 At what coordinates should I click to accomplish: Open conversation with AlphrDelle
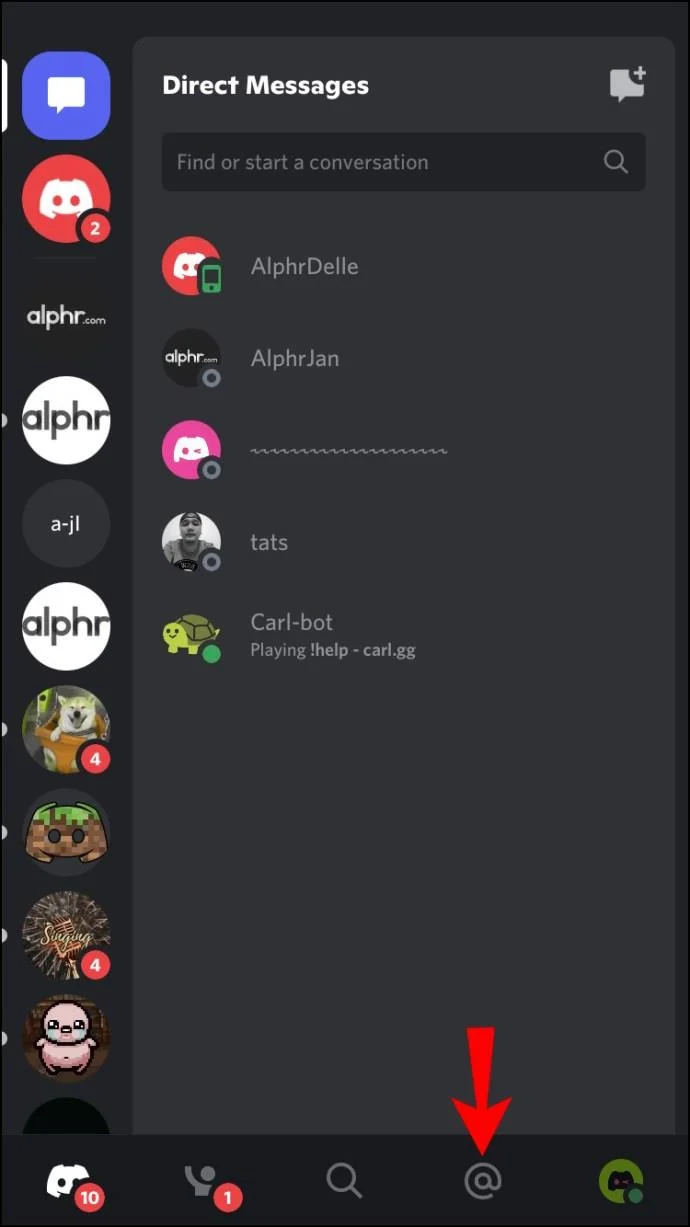[x=403, y=266]
